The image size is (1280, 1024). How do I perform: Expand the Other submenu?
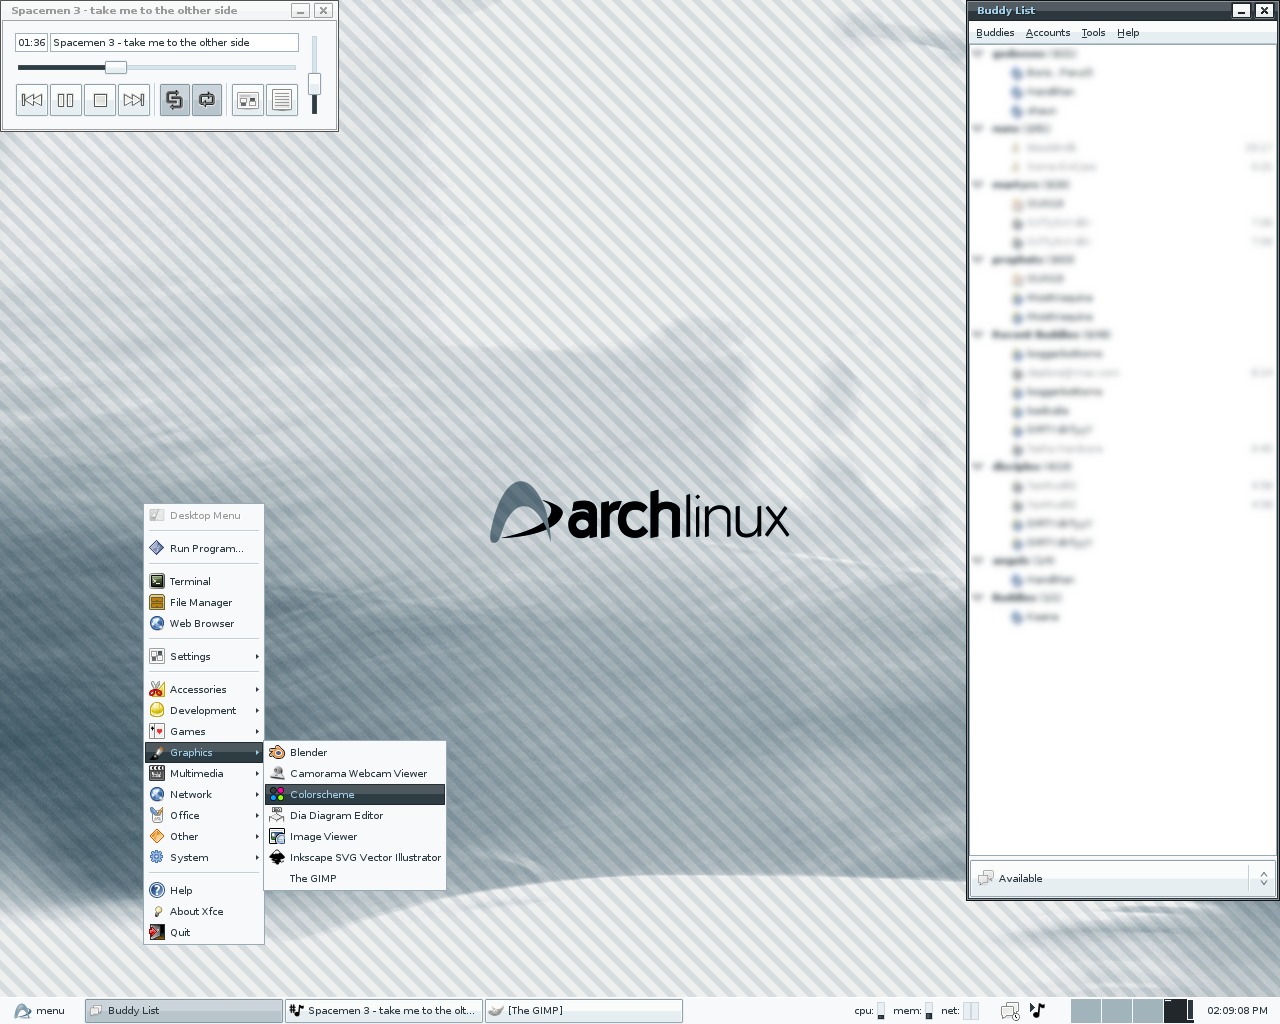[x=204, y=836]
